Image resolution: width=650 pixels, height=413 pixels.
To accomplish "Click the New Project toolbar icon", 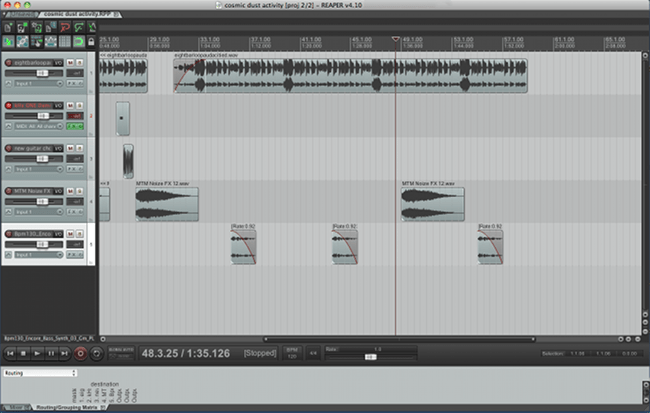I will [x=8, y=28].
